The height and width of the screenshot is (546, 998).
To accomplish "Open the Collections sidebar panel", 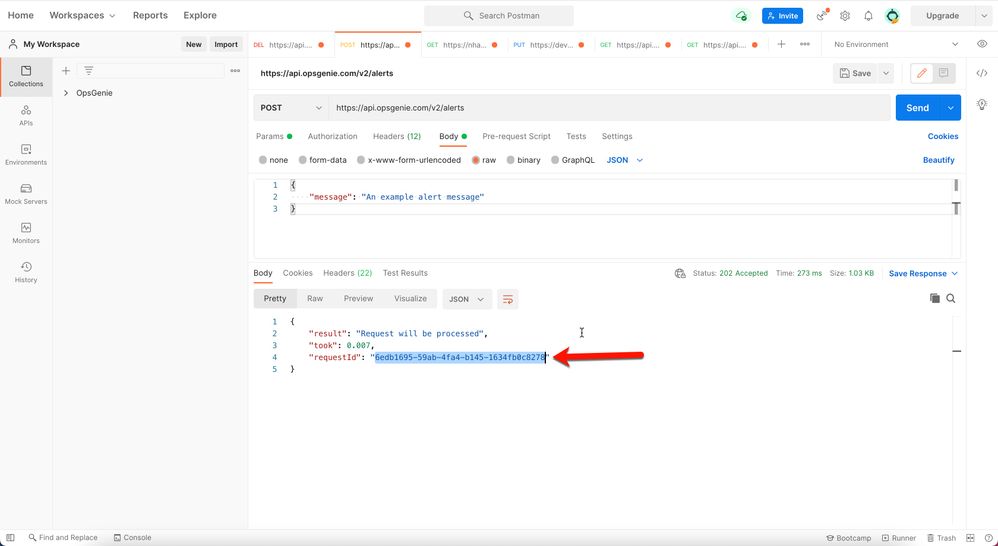I will [x=26, y=76].
